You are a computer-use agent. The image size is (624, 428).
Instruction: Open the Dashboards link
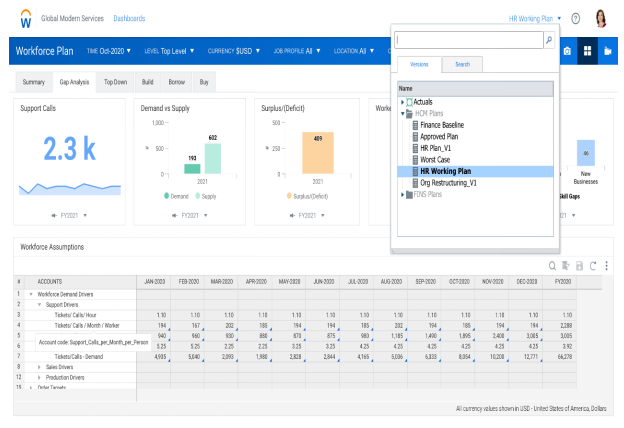pyautogui.click(x=129, y=18)
